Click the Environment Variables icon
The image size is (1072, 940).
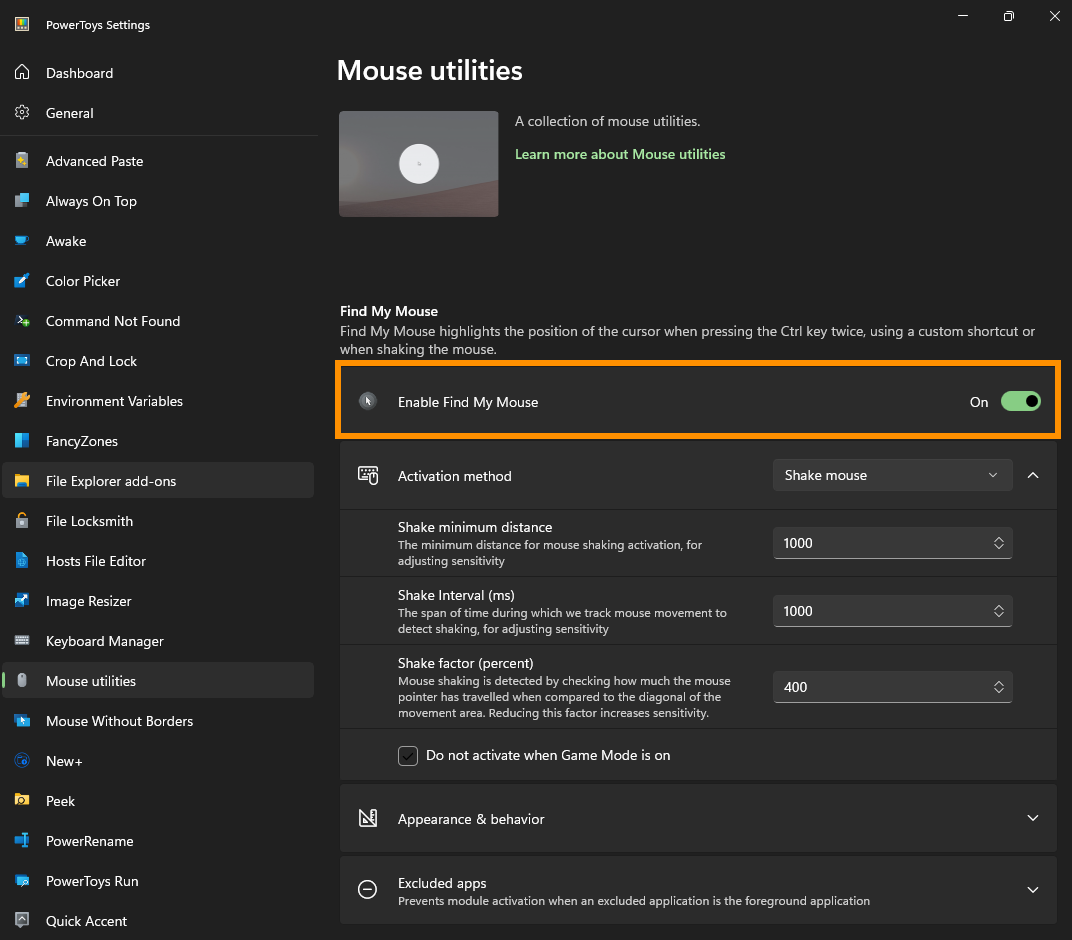point(22,400)
